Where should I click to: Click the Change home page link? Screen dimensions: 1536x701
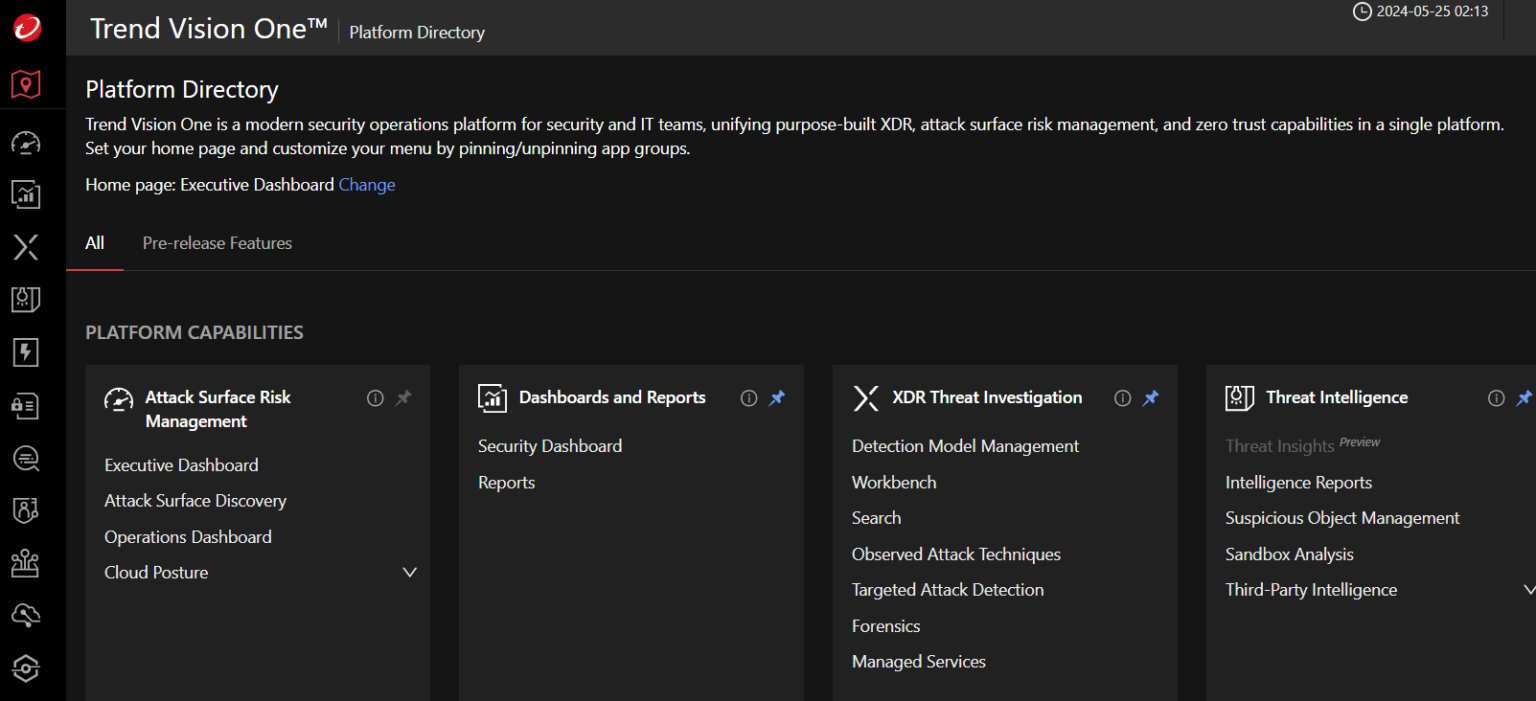(367, 185)
